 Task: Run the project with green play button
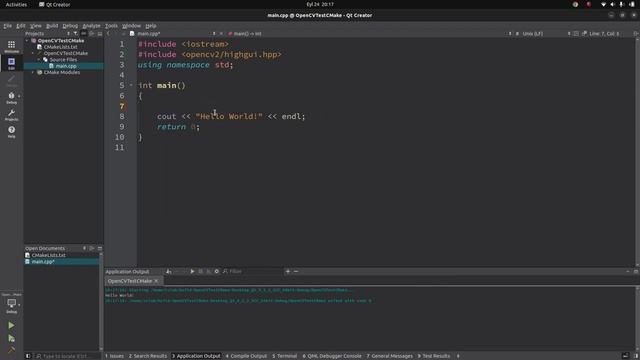tap(11, 325)
